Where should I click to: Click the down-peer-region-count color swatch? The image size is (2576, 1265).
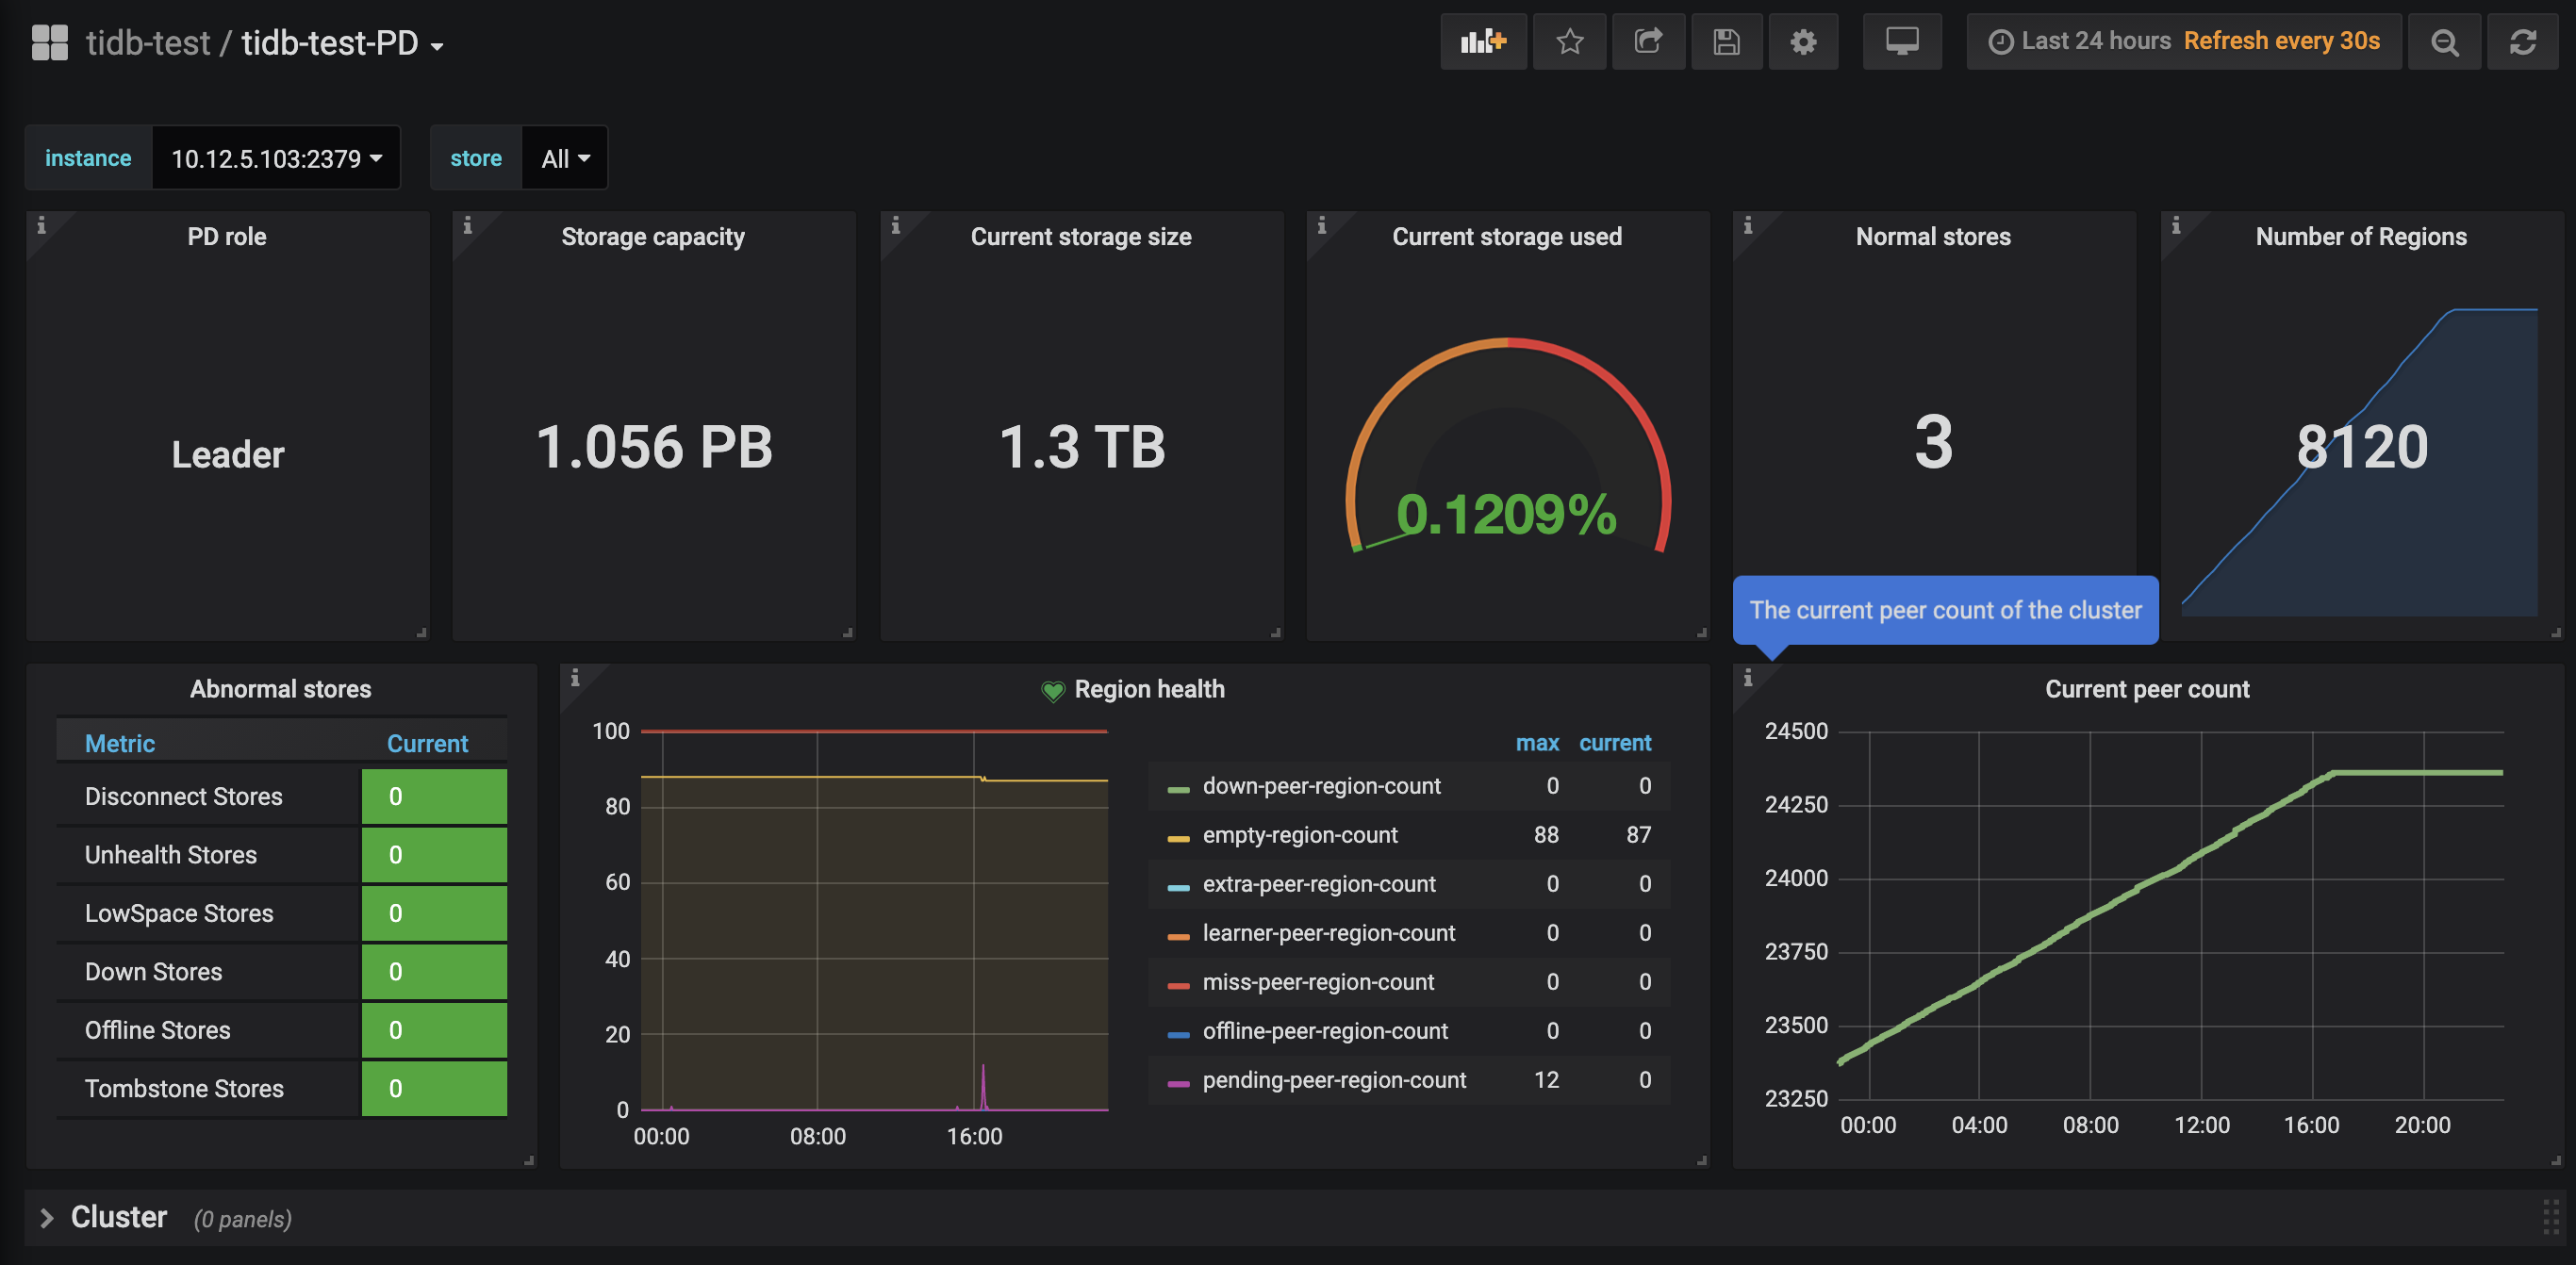[1178, 789]
